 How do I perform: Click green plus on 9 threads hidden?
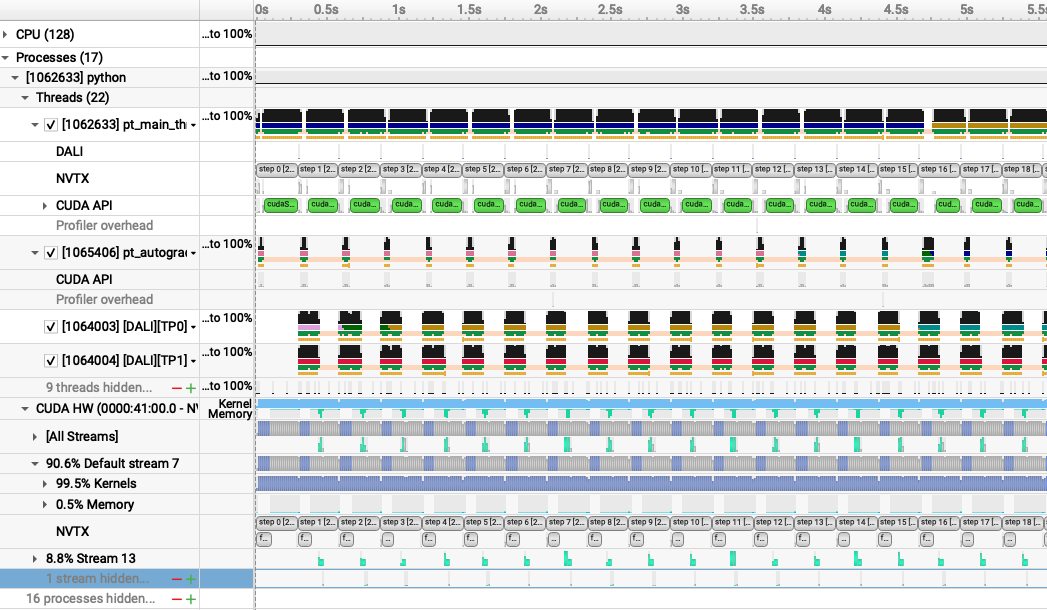(x=191, y=388)
